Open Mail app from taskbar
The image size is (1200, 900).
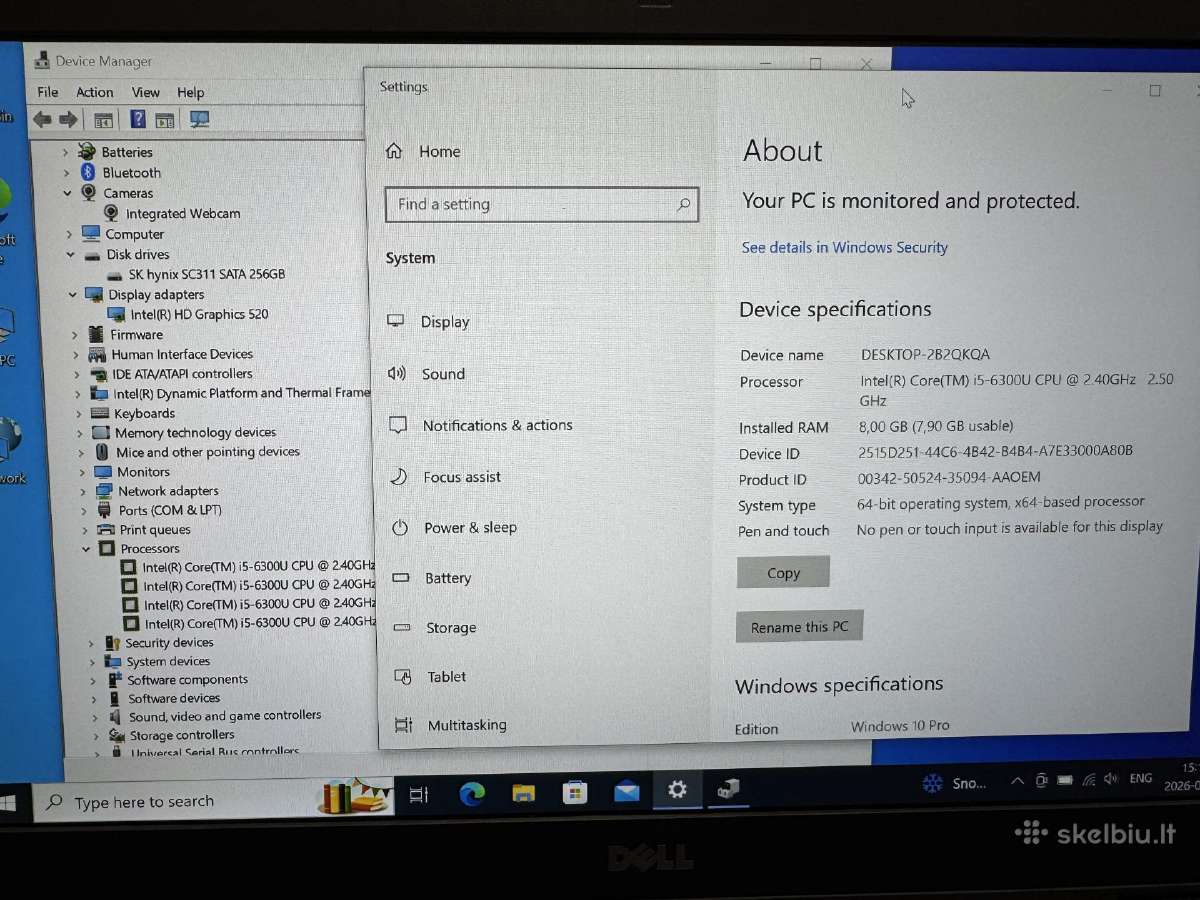[627, 792]
